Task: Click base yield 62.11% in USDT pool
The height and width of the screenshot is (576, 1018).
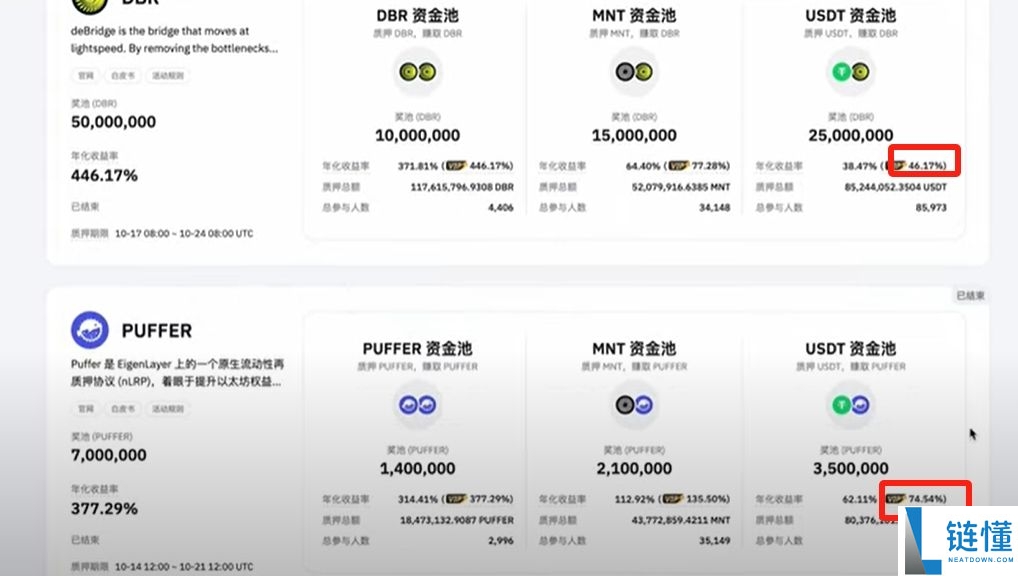Action: pos(860,499)
